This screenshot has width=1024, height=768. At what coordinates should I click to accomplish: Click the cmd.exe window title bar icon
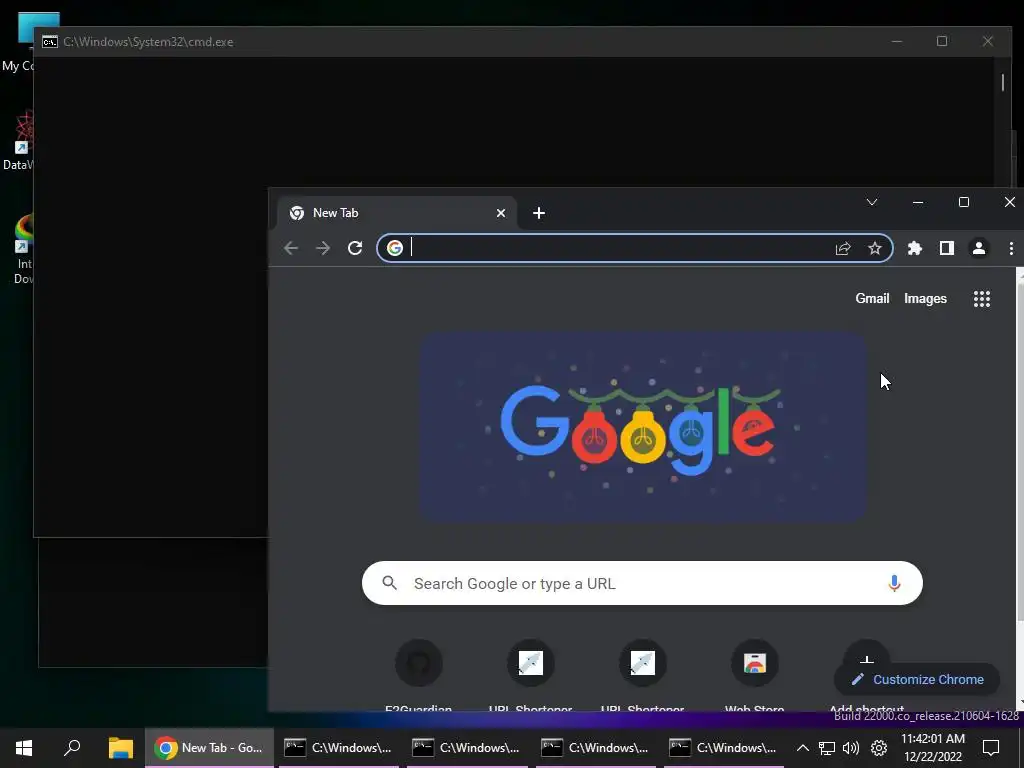50,42
